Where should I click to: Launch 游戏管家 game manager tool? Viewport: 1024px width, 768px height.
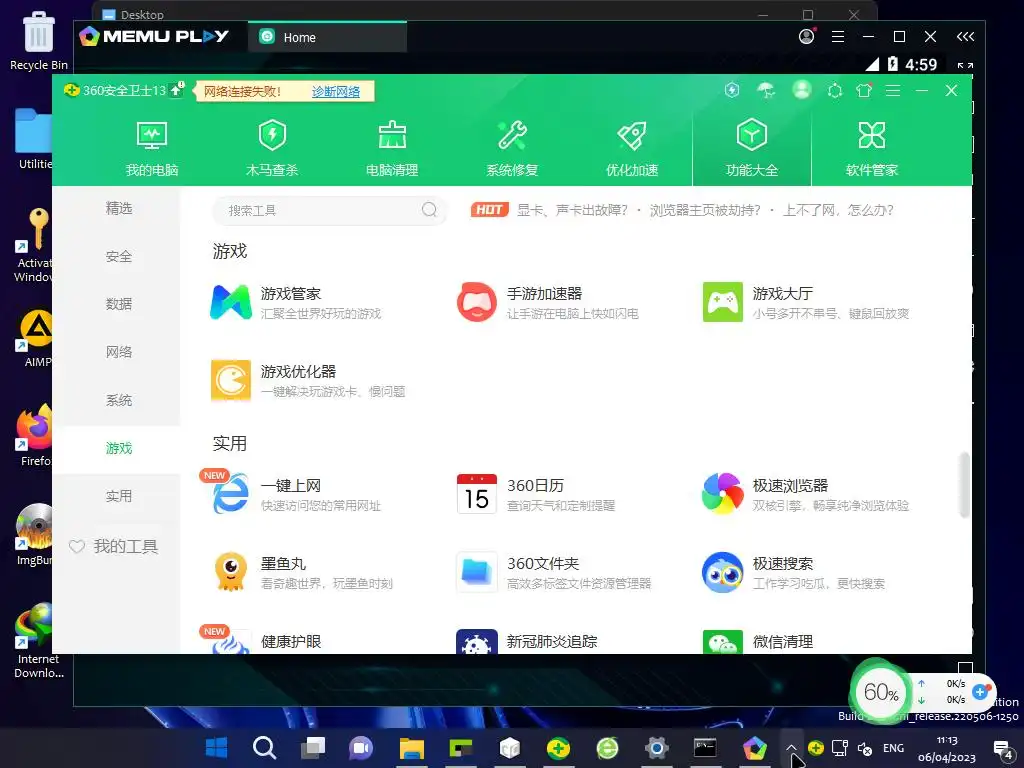298,302
